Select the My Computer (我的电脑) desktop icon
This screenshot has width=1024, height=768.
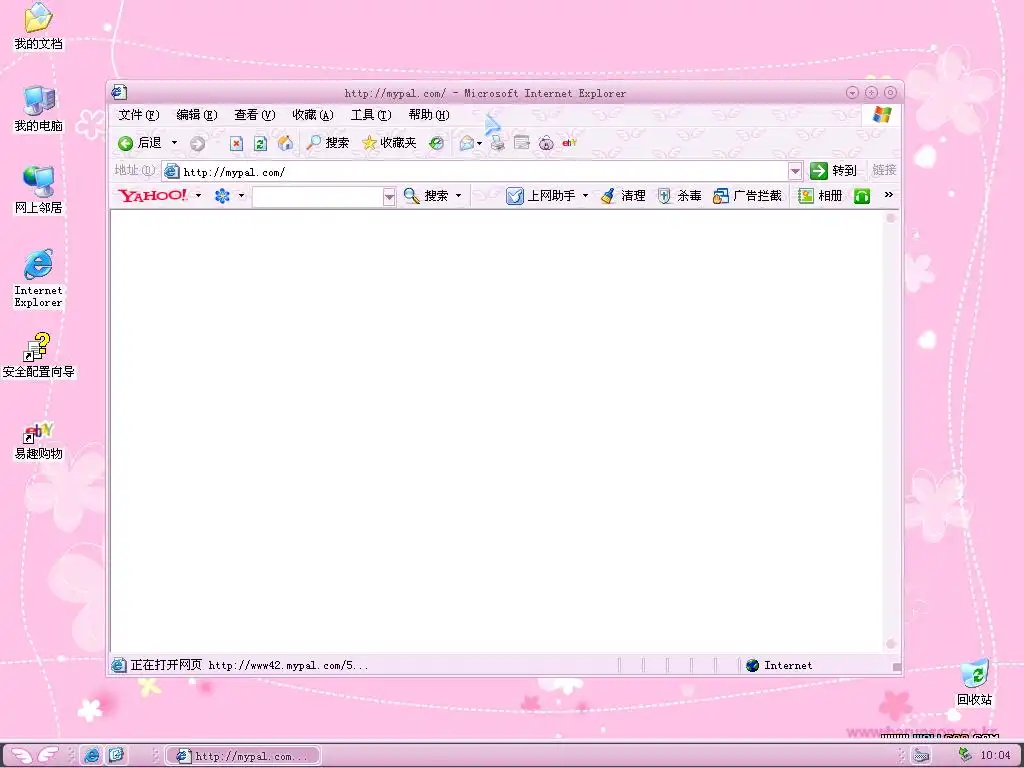(x=39, y=108)
